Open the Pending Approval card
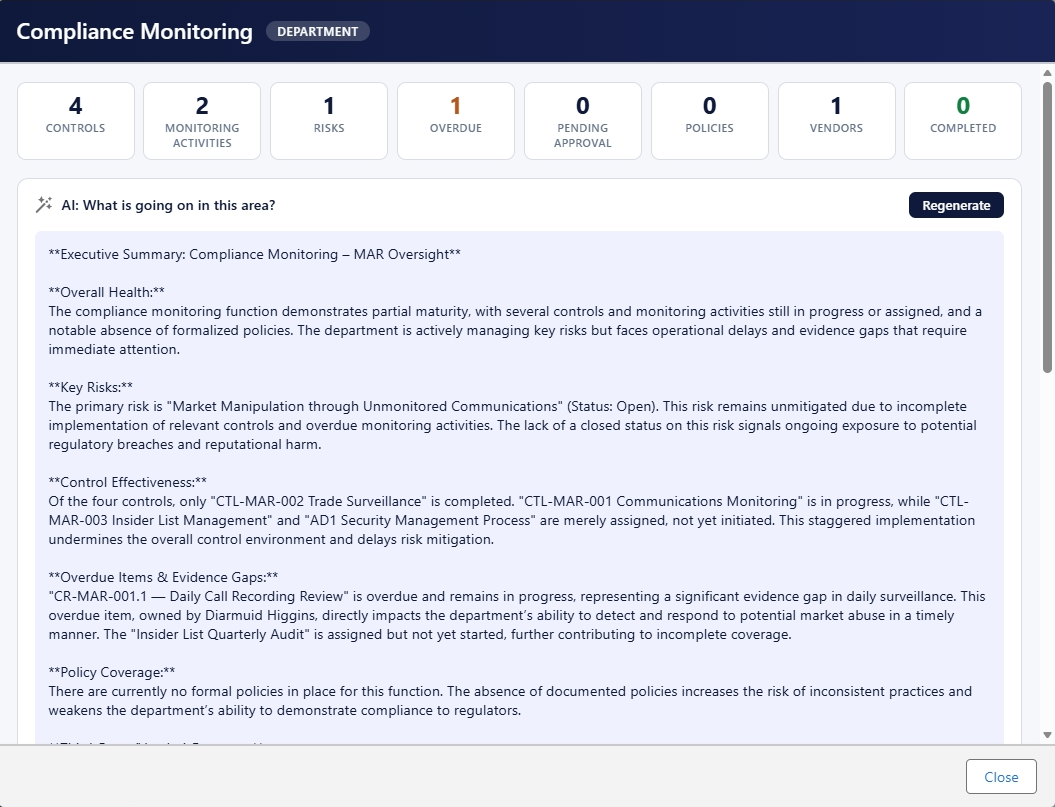The width and height of the screenshot is (1055, 807). (x=583, y=121)
